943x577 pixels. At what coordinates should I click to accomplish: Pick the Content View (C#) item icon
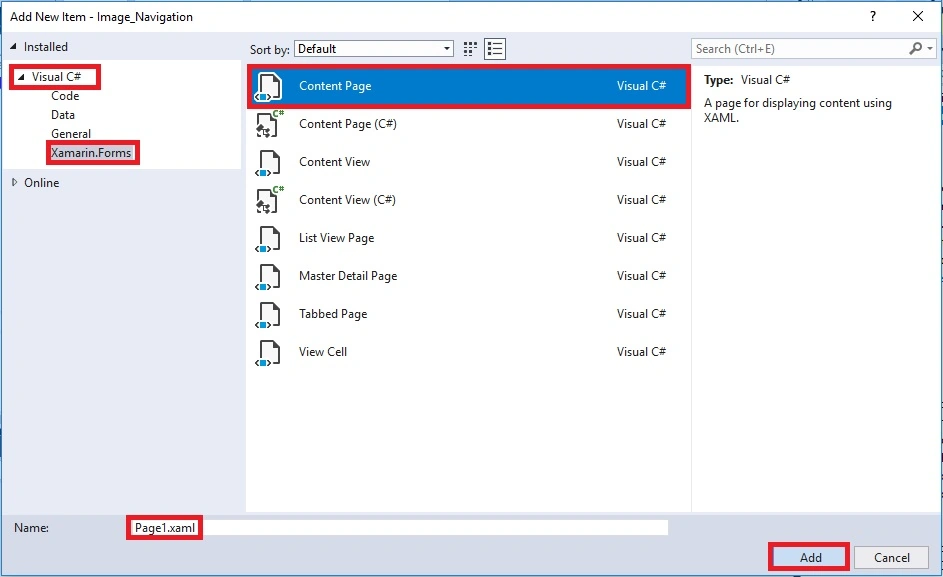click(269, 200)
